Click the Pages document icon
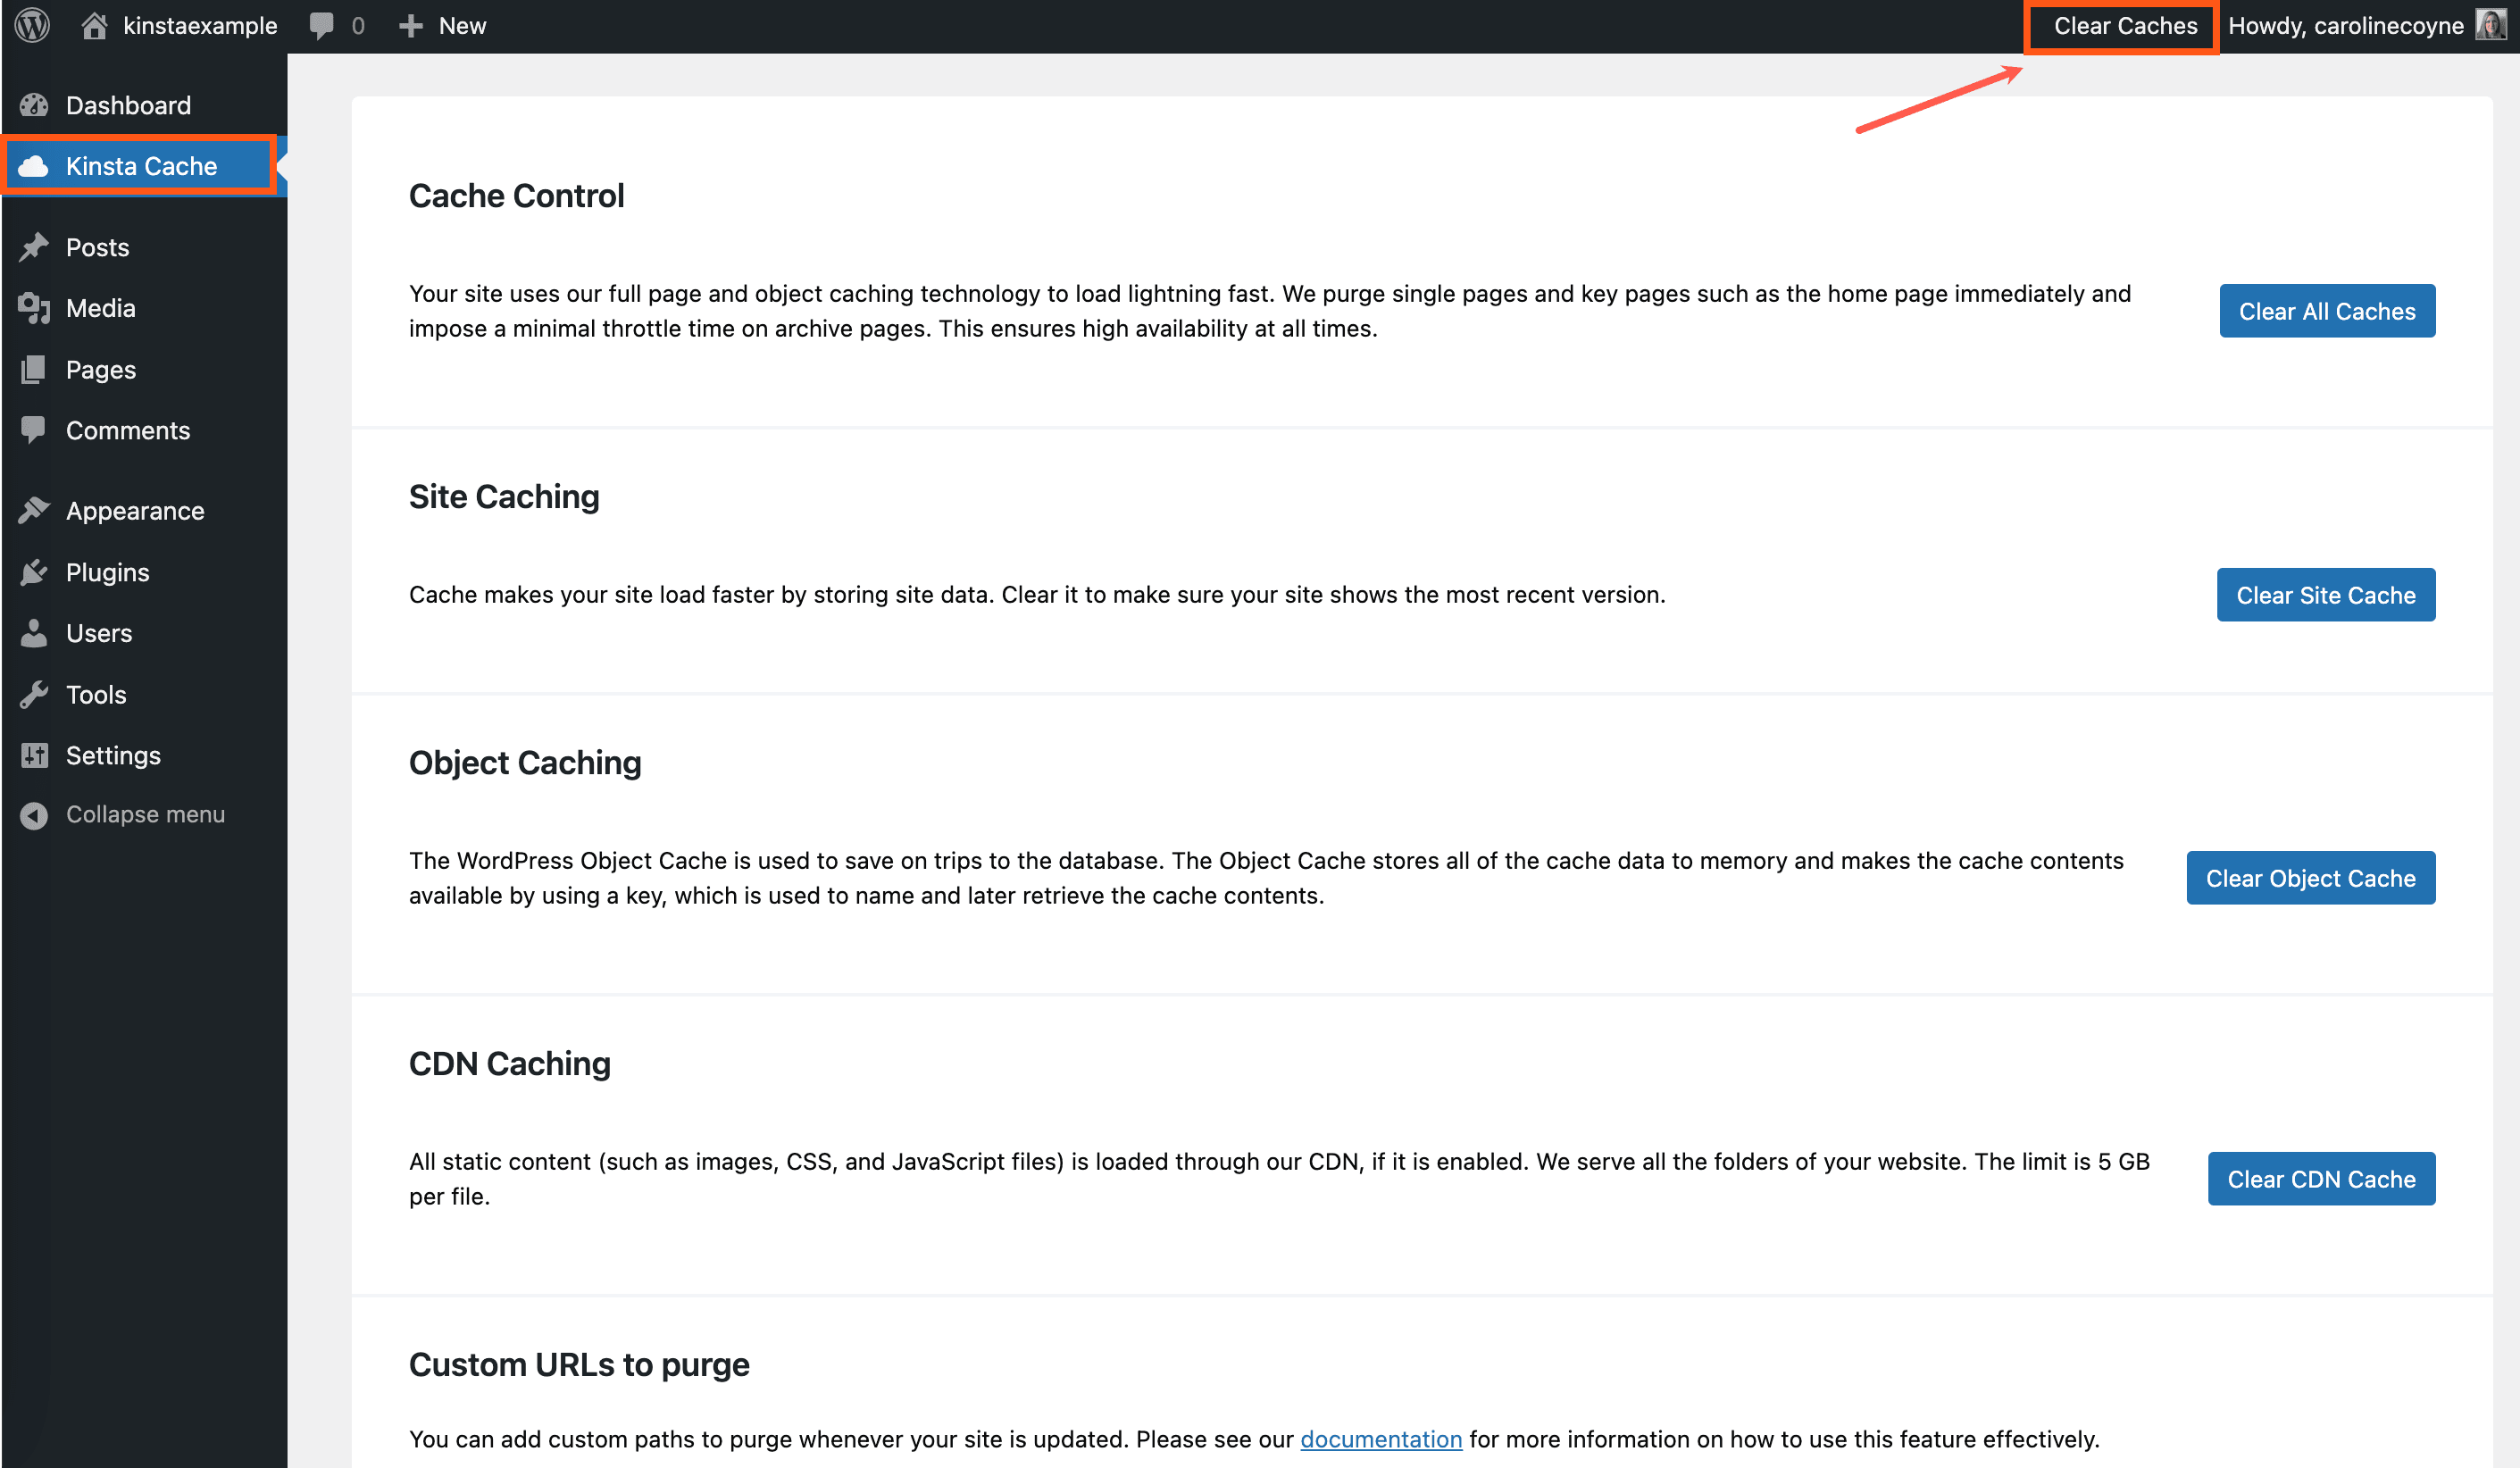Screen dimensions: 2520x1468 point(35,369)
